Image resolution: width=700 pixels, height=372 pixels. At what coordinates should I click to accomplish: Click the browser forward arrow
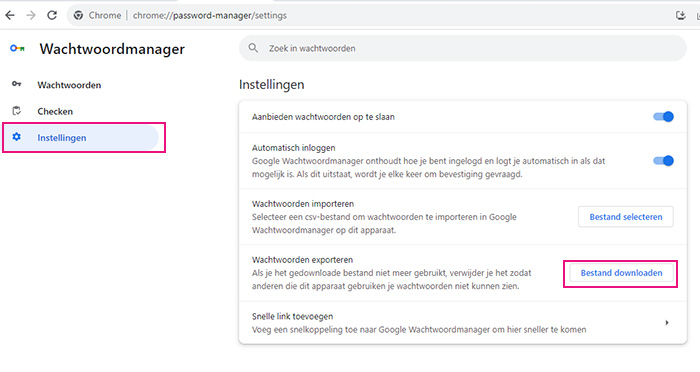[31, 15]
